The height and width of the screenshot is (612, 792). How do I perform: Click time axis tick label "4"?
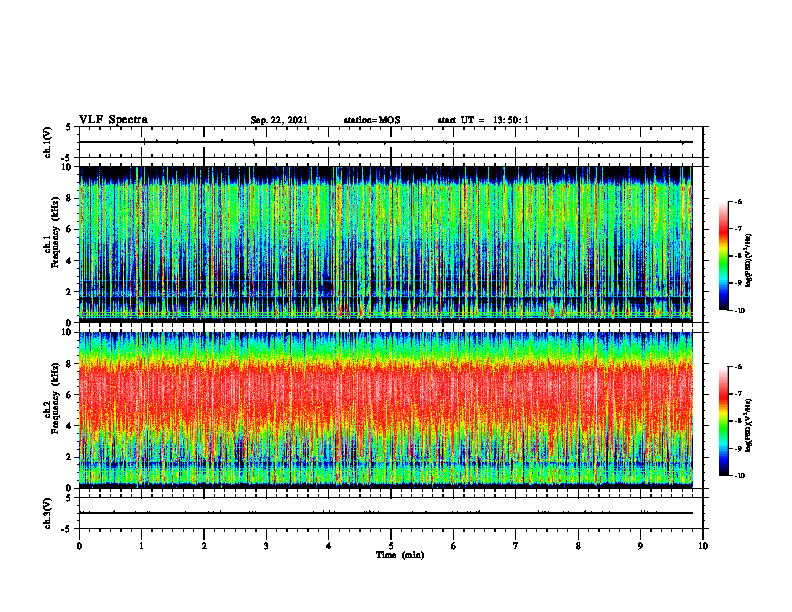pos(329,546)
